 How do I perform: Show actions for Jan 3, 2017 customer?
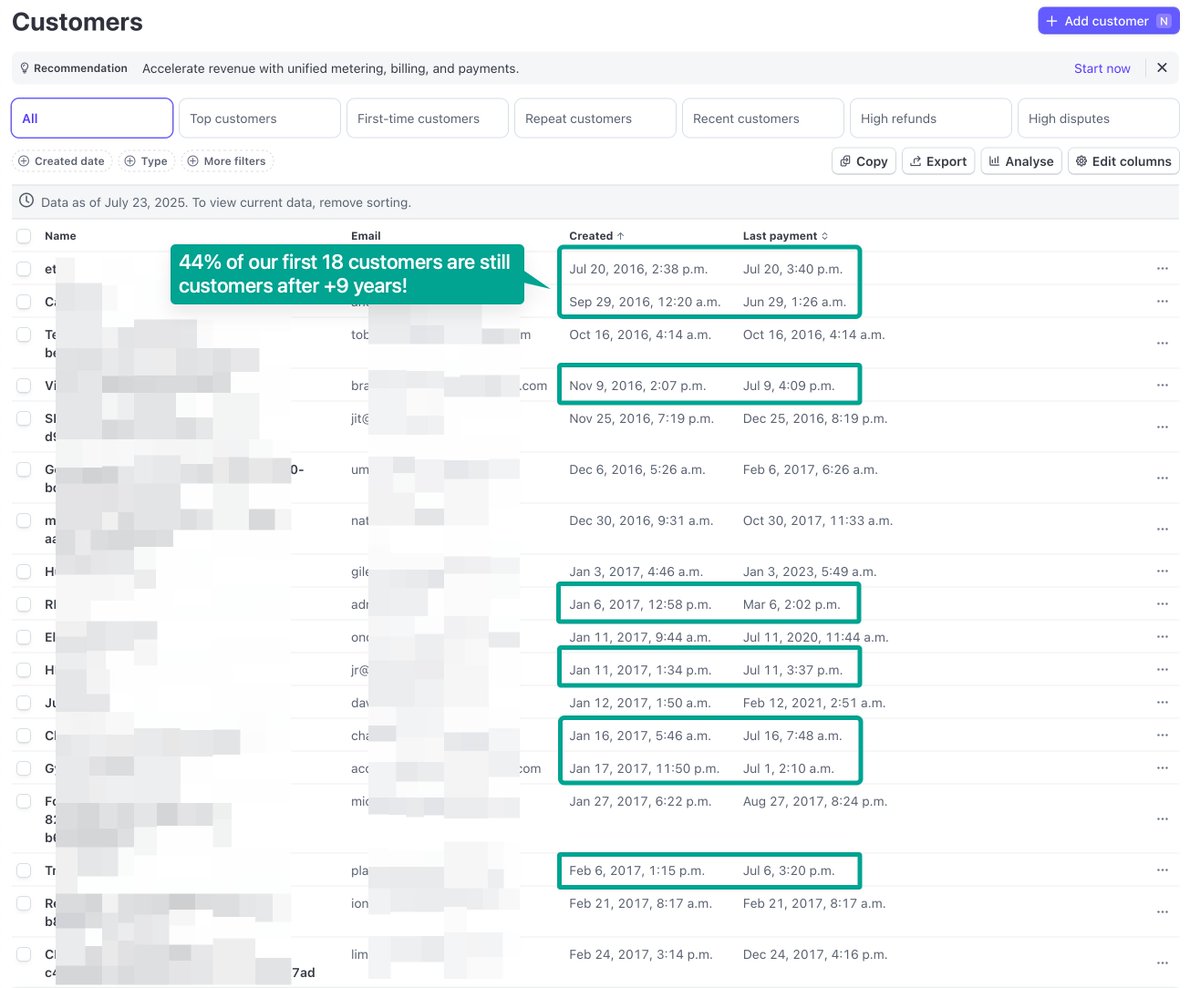point(1162,571)
